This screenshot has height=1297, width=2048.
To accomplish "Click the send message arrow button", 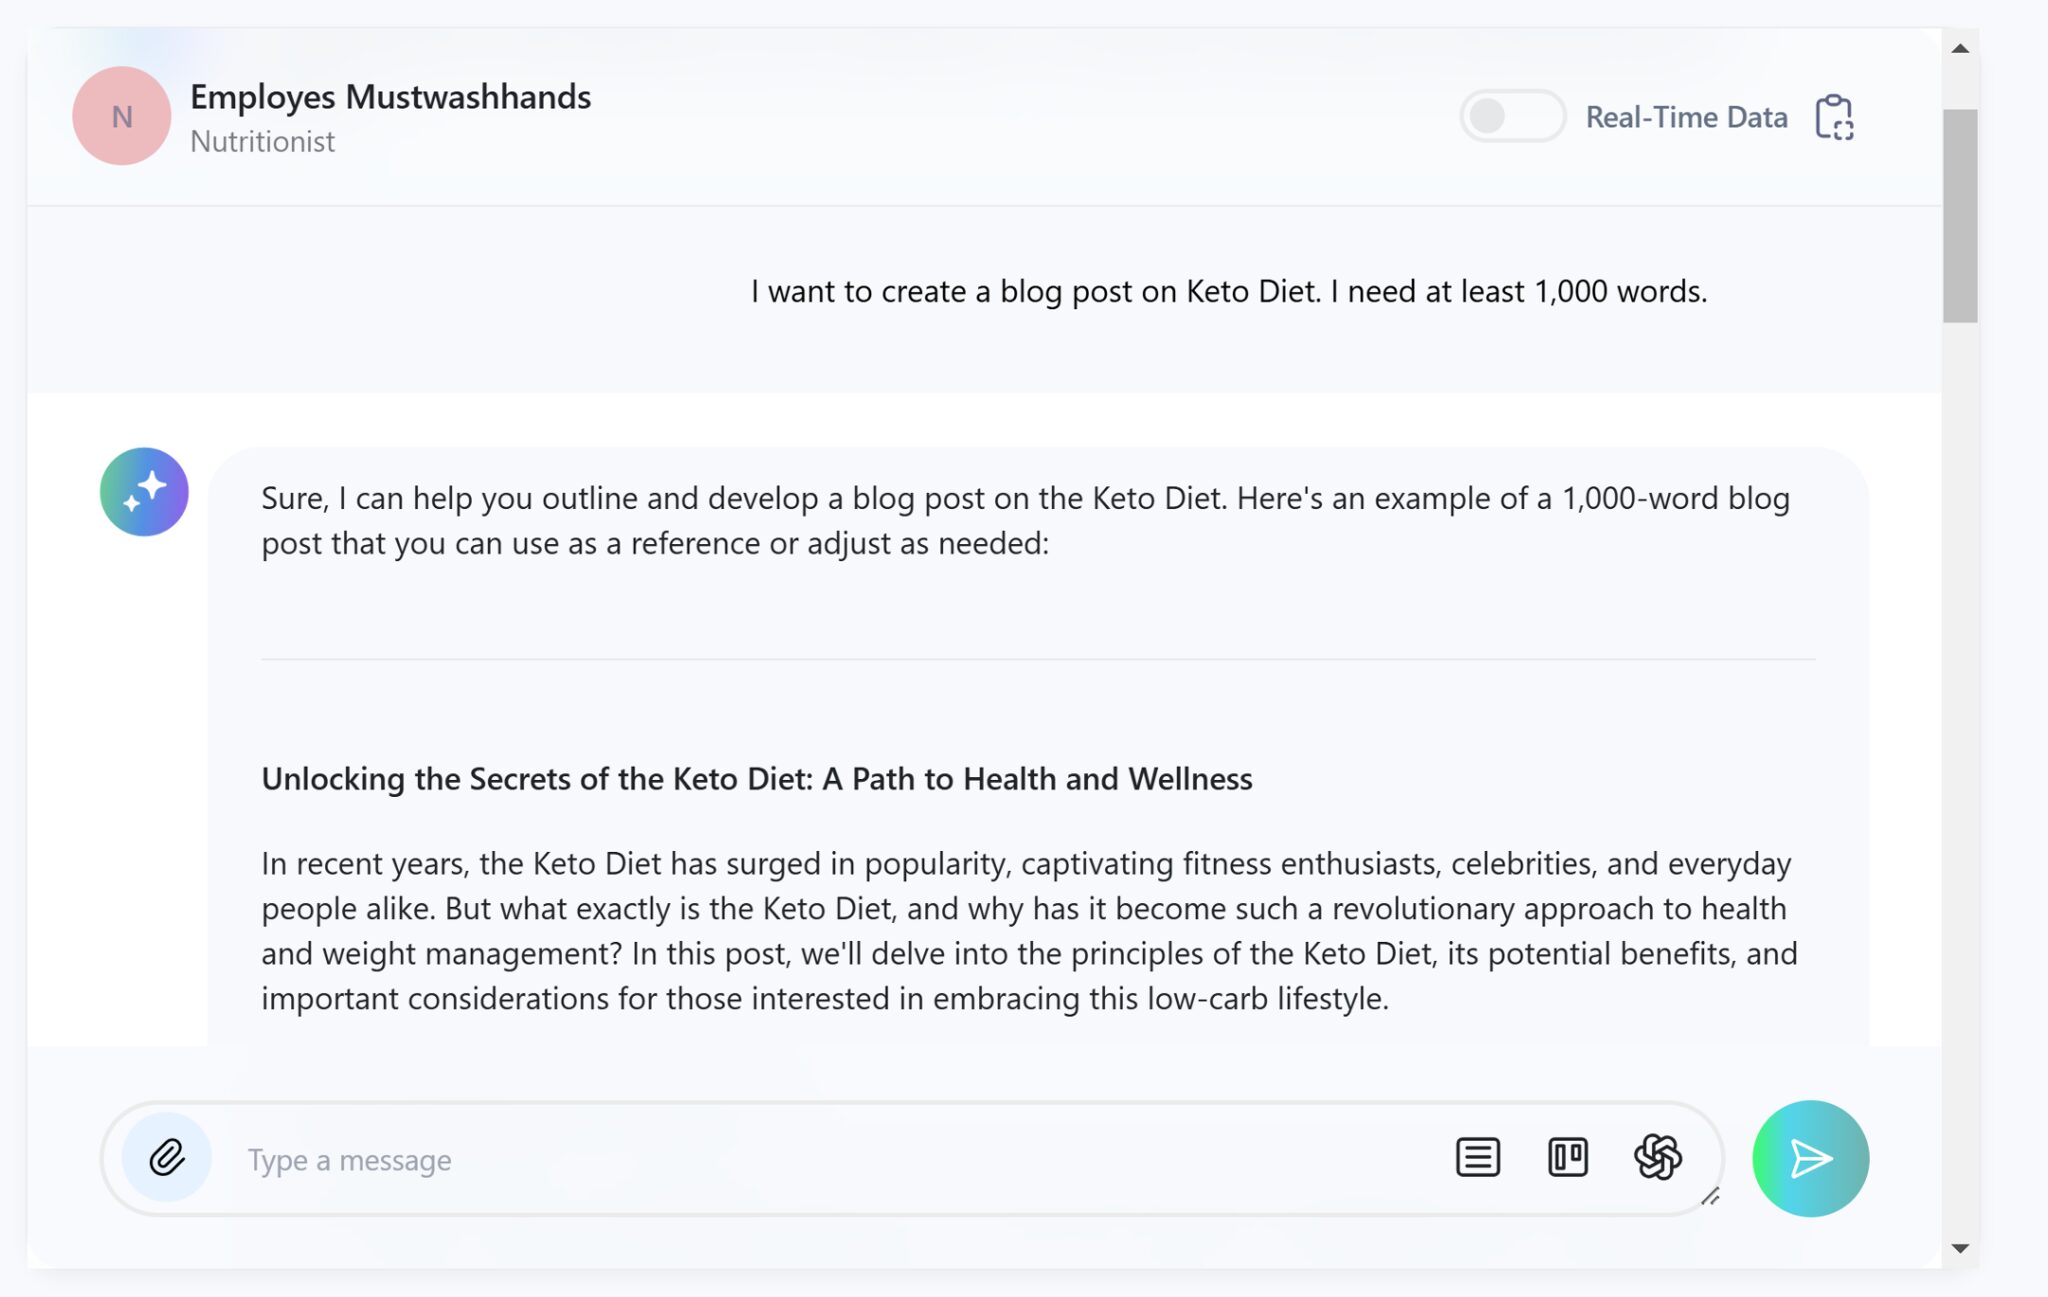I will 1810,1159.
